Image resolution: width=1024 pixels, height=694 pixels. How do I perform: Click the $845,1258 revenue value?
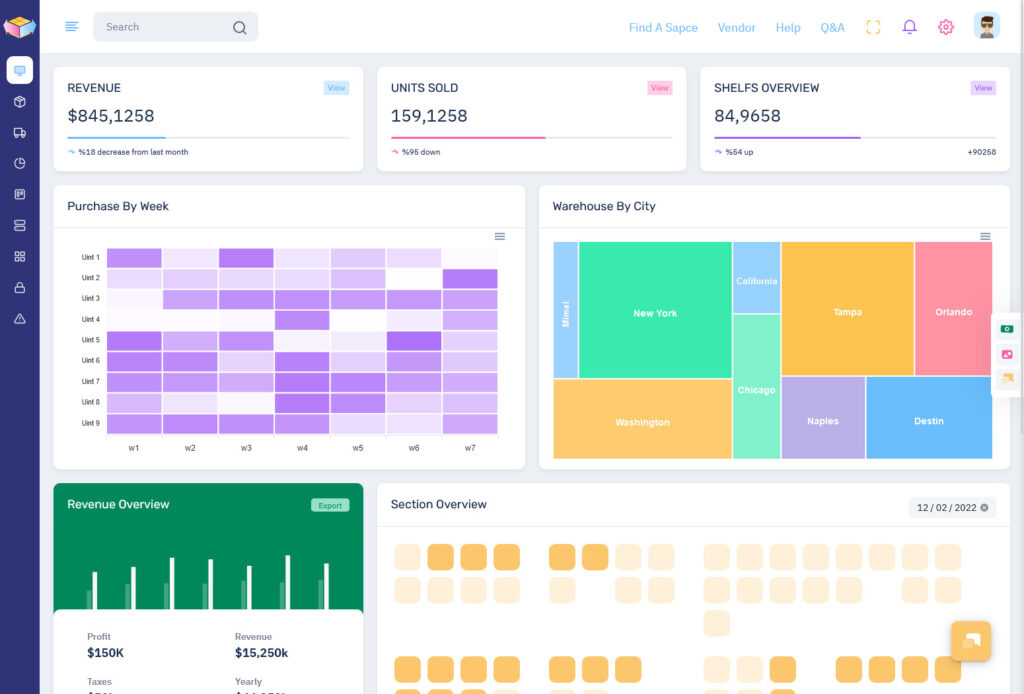point(111,116)
